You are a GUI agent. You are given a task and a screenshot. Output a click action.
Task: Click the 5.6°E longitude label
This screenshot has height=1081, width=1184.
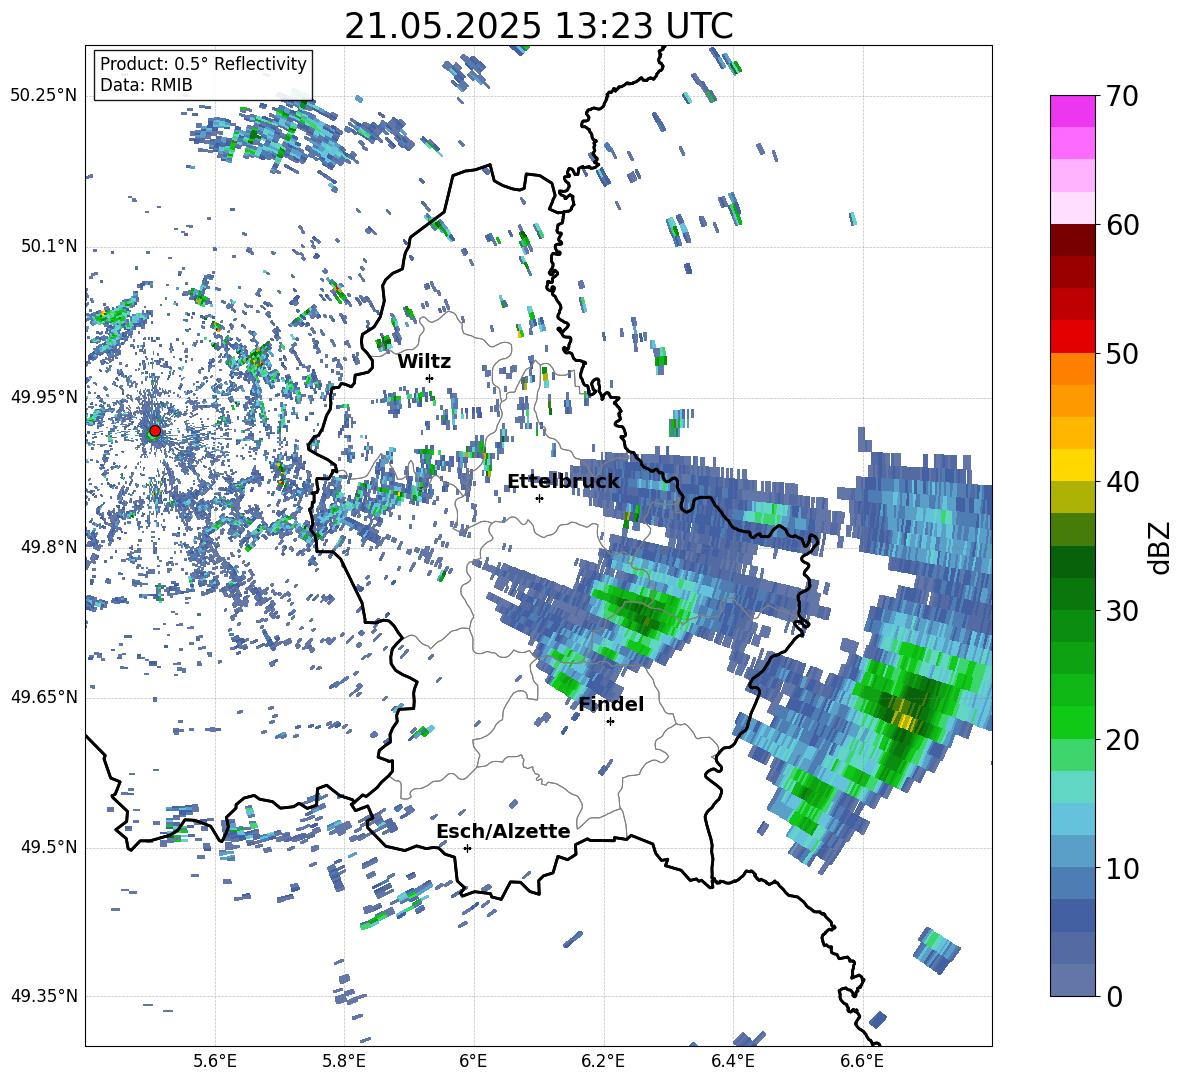click(215, 1061)
